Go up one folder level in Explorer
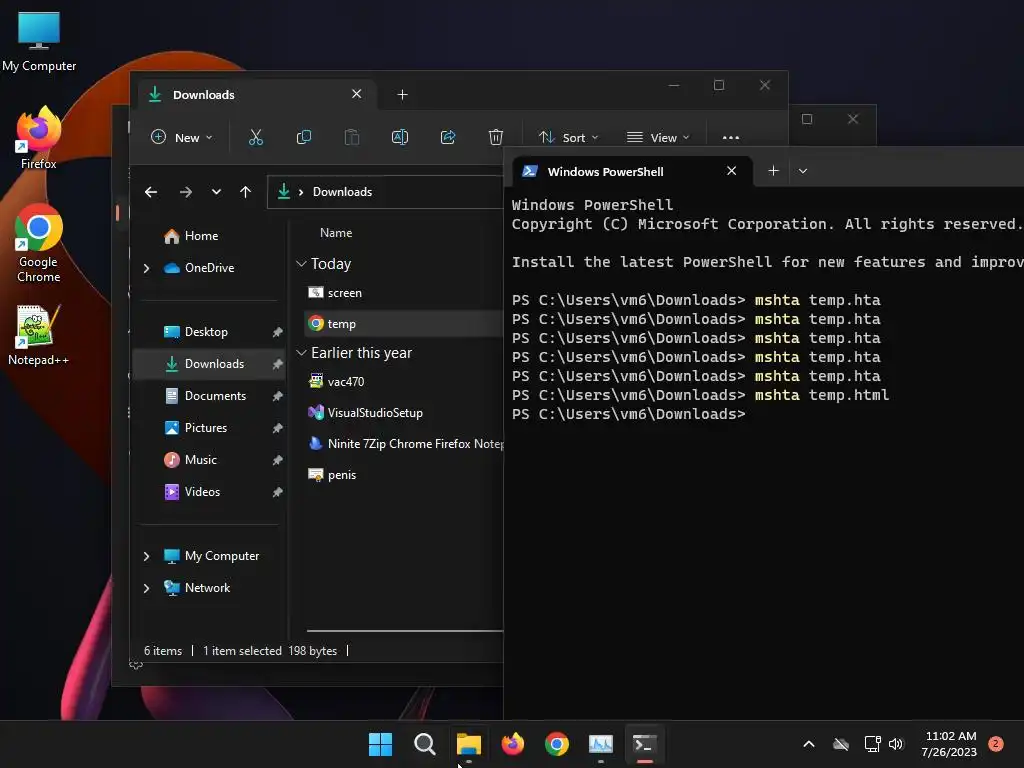The height and width of the screenshot is (768, 1024). [x=246, y=192]
